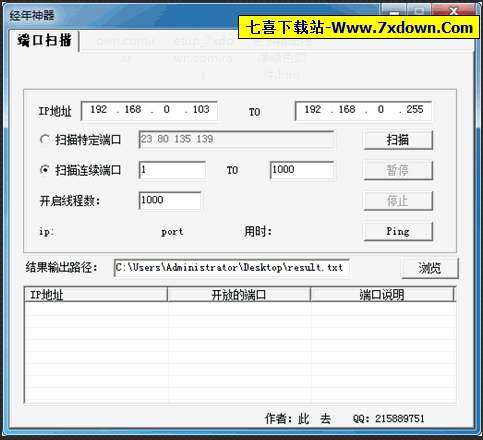Edit the ending port 1000 field
The image size is (483, 440).
302,170
